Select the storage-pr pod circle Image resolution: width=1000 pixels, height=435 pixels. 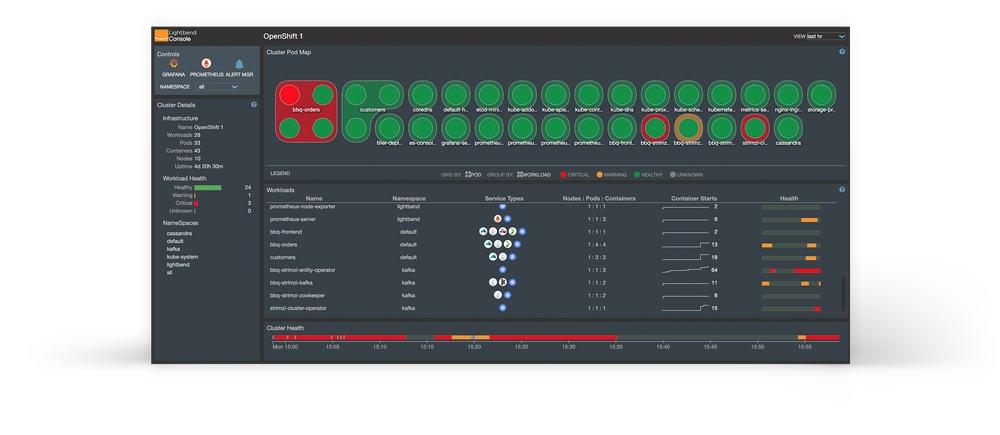[x=821, y=95]
